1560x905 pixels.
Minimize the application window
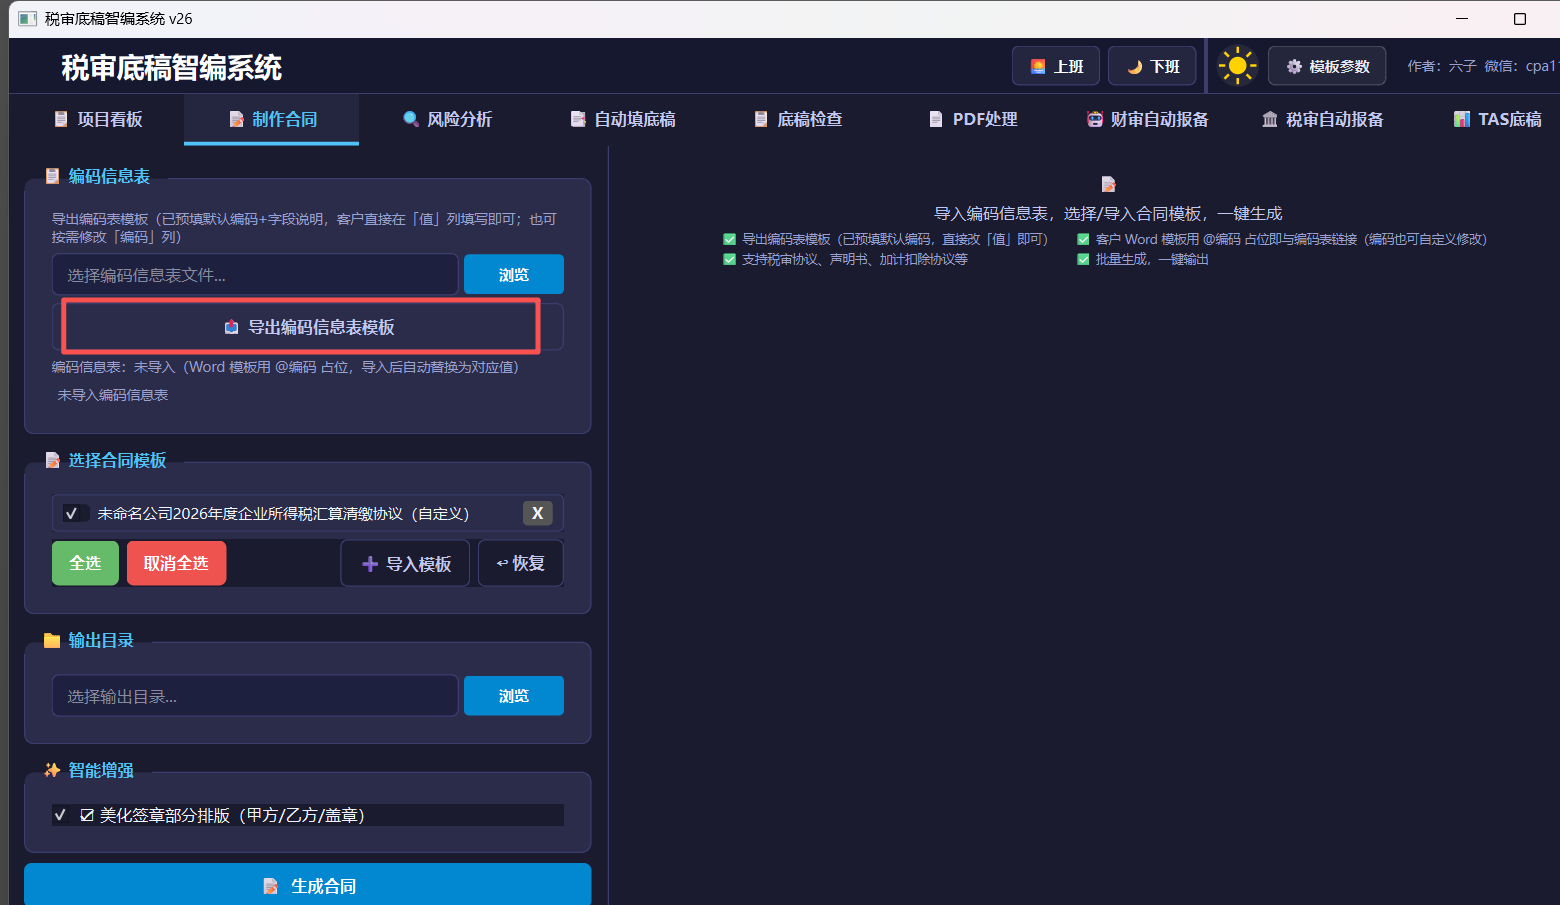pyautogui.click(x=1462, y=19)
